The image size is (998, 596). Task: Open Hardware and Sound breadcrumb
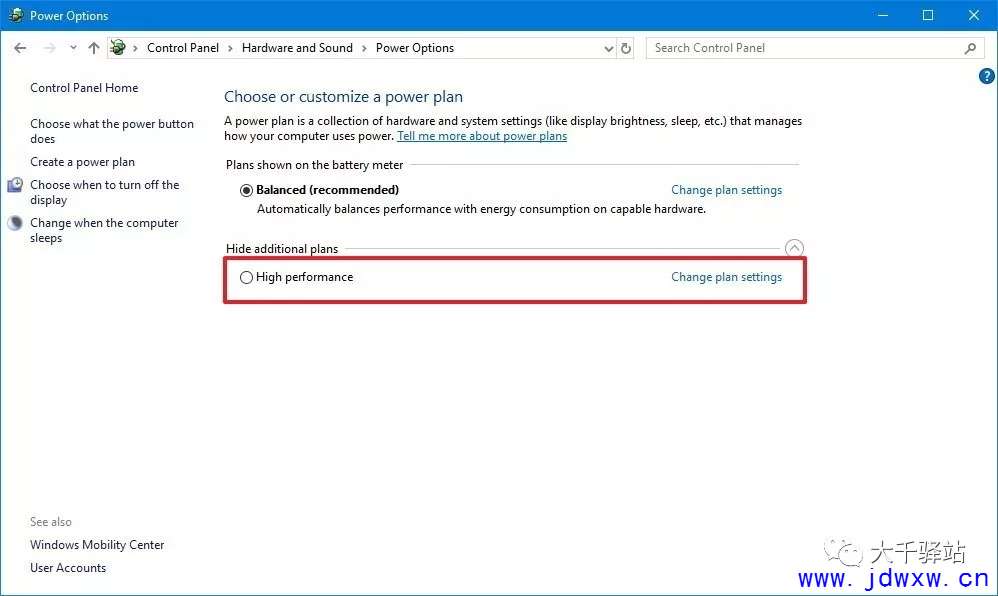click(297, 48)
